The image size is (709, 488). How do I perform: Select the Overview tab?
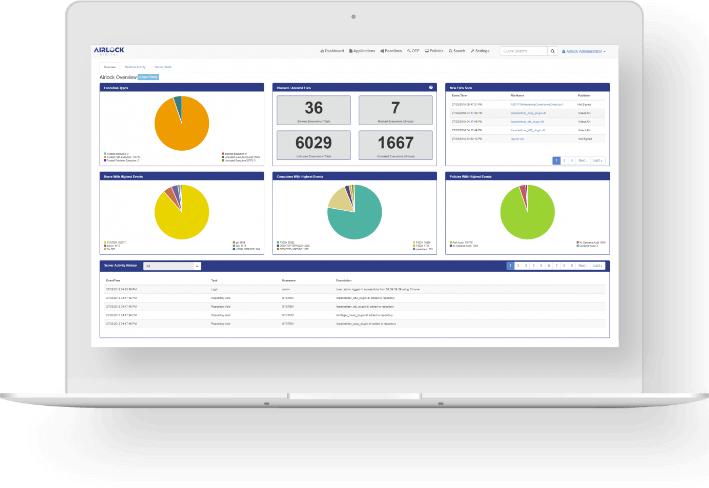click(x=110, y=67)
